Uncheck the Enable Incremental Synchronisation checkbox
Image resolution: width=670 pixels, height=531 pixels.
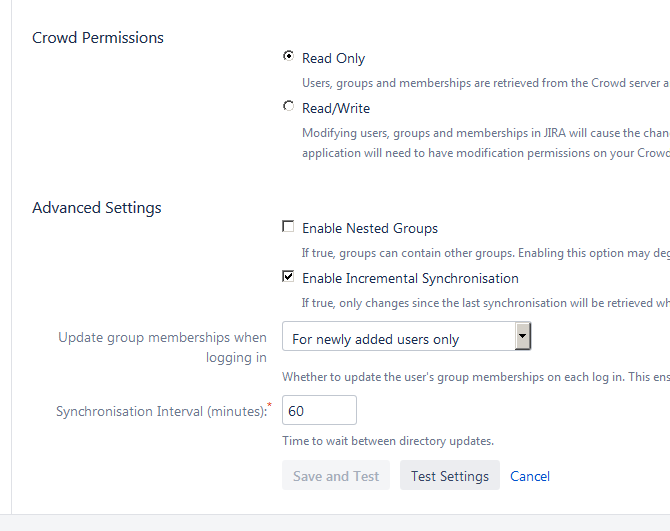[x=289, y=277]
